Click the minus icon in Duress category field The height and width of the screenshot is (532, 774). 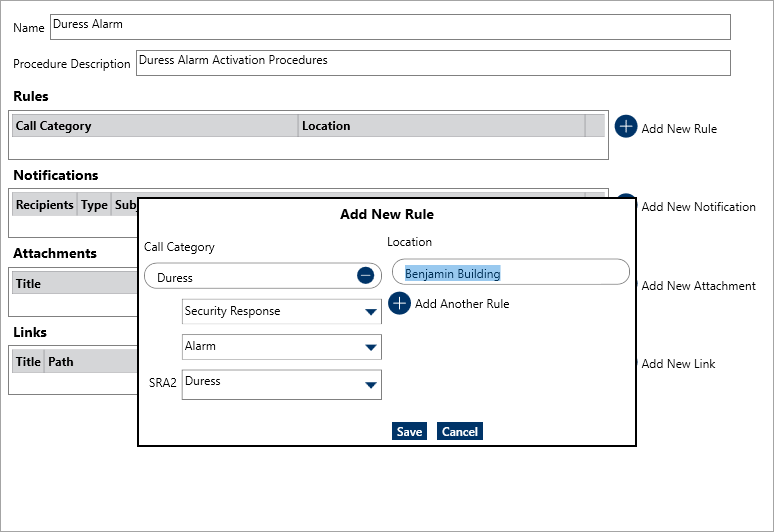(365, 276)
